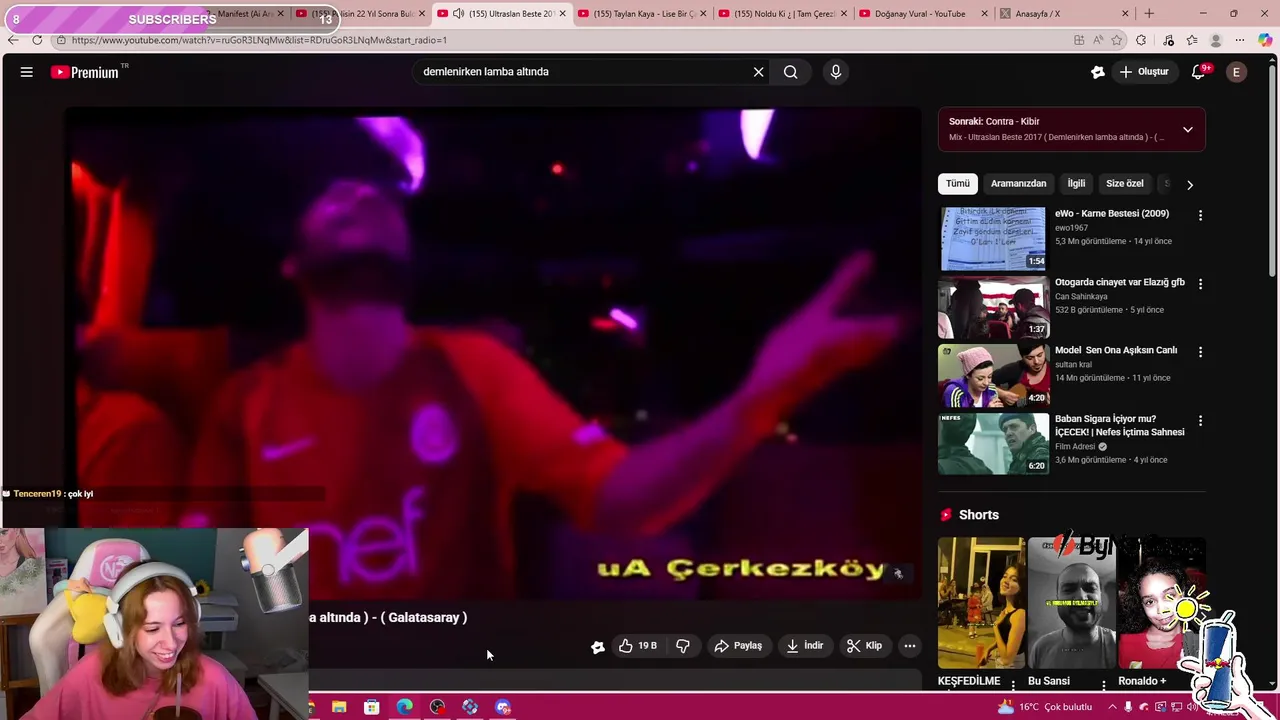1280x720 pixels.
Task: Show hidden tray icons chevron
Action: coord(1112,707)
